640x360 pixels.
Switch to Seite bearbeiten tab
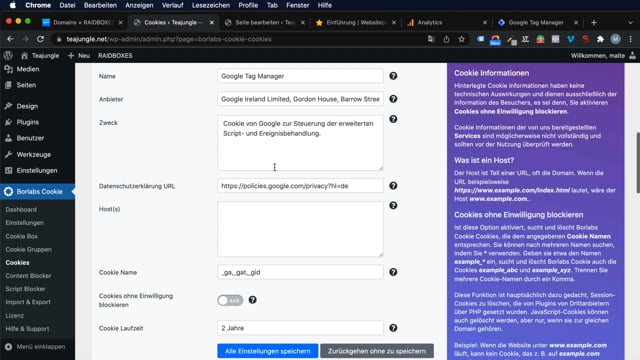click(265, 22)
